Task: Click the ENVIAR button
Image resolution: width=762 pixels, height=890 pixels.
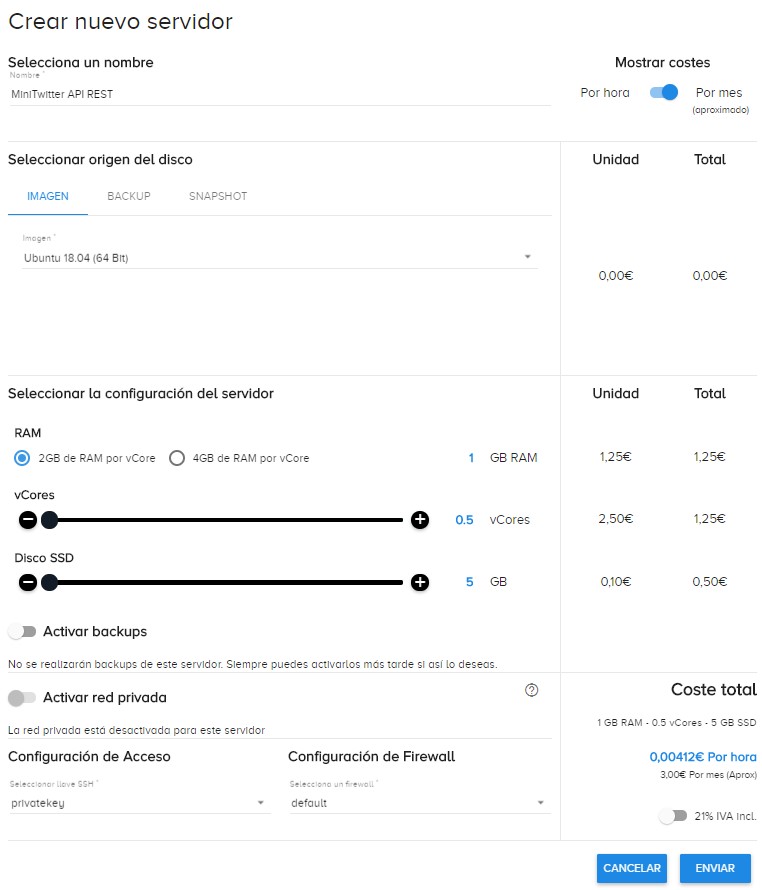Action: coord(715,868)
